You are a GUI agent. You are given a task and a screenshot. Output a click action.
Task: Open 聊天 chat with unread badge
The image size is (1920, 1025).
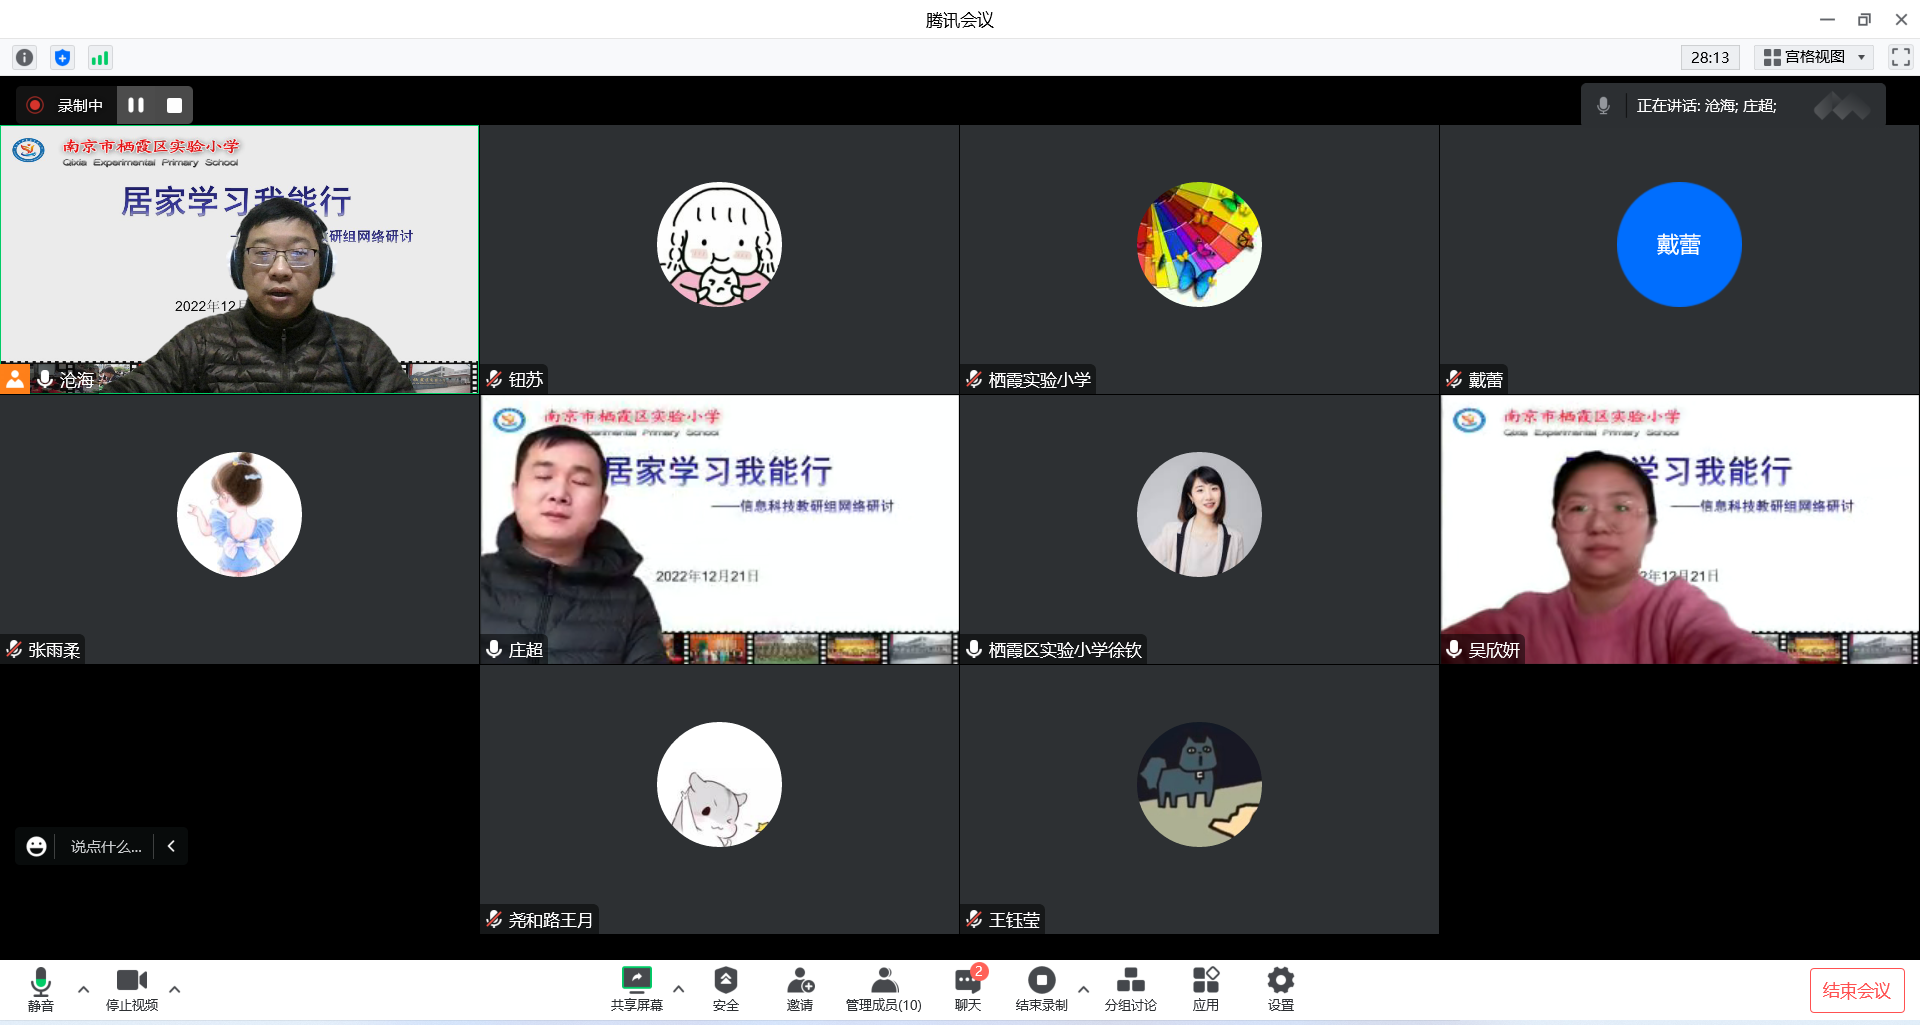point(968,989)
